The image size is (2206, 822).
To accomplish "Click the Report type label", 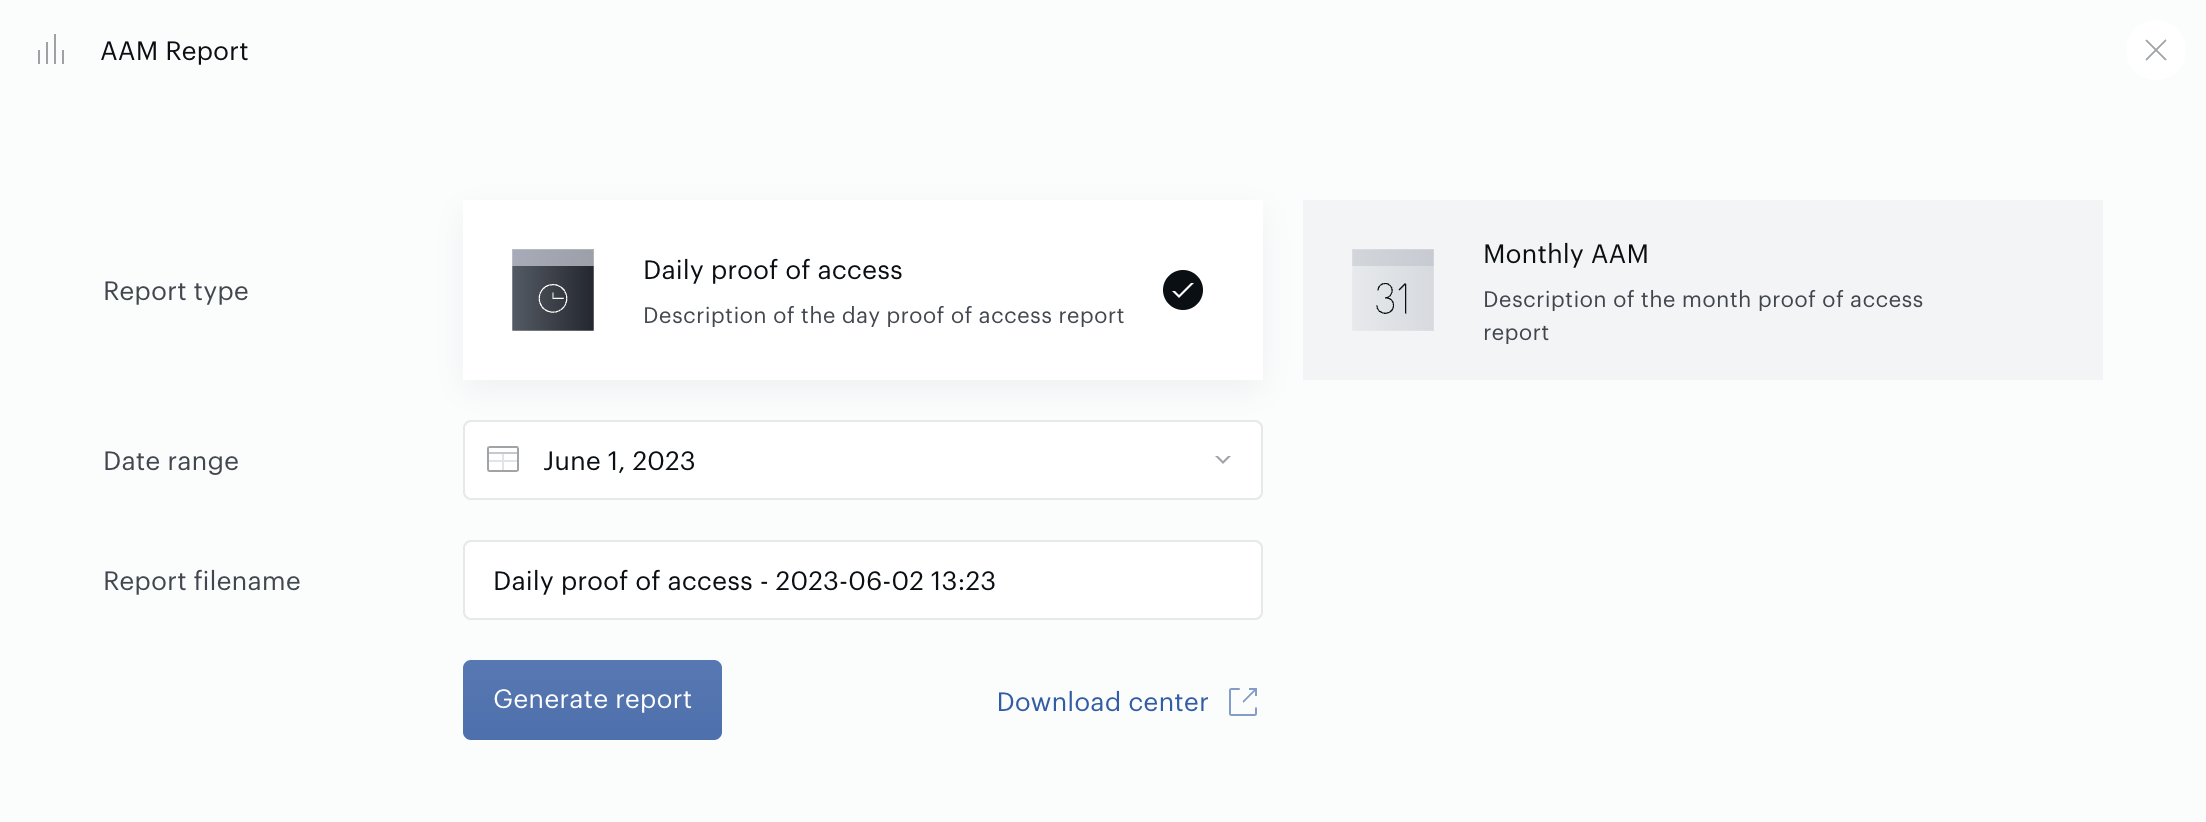I will pyautogui.click(x=176, y=291).
